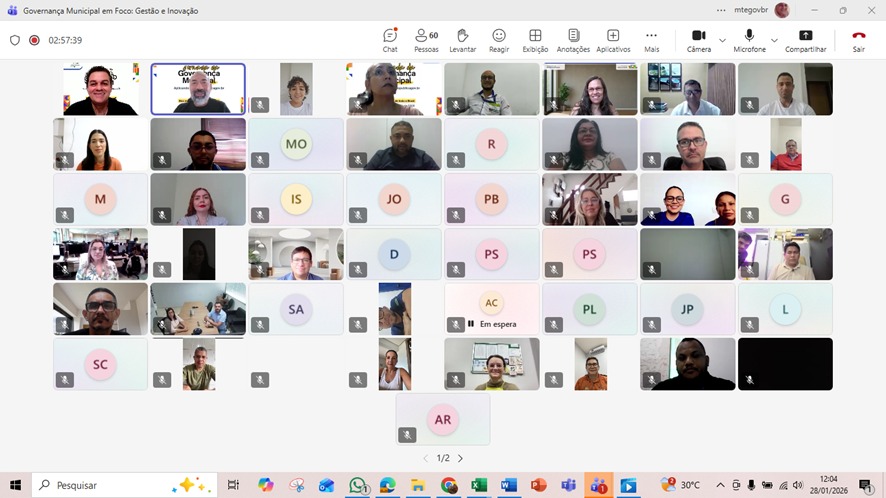The height and width of the screenshot is (498, 886).
Task: Open Anotações meeting notes
Action: tap(573, 40)
